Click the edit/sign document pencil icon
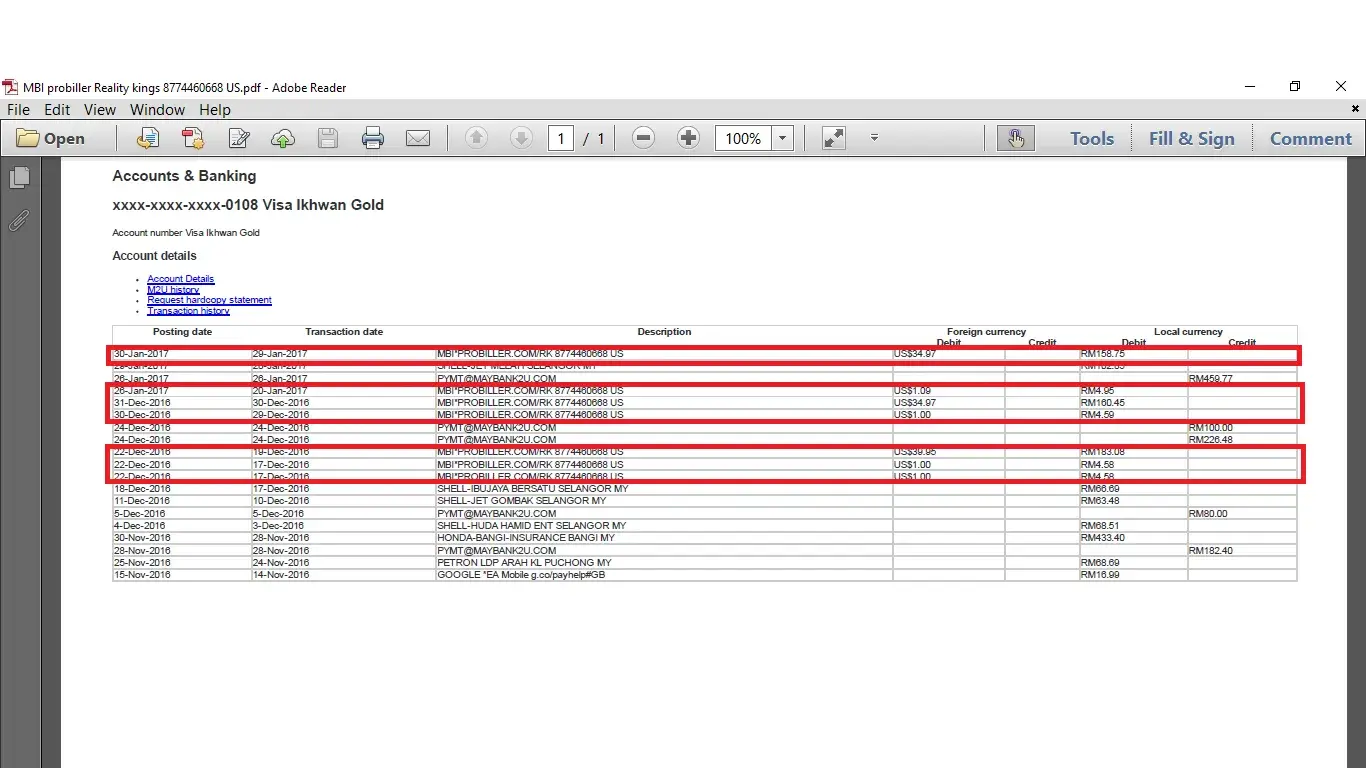This screenshot has width=1366, height=768. 238,139
